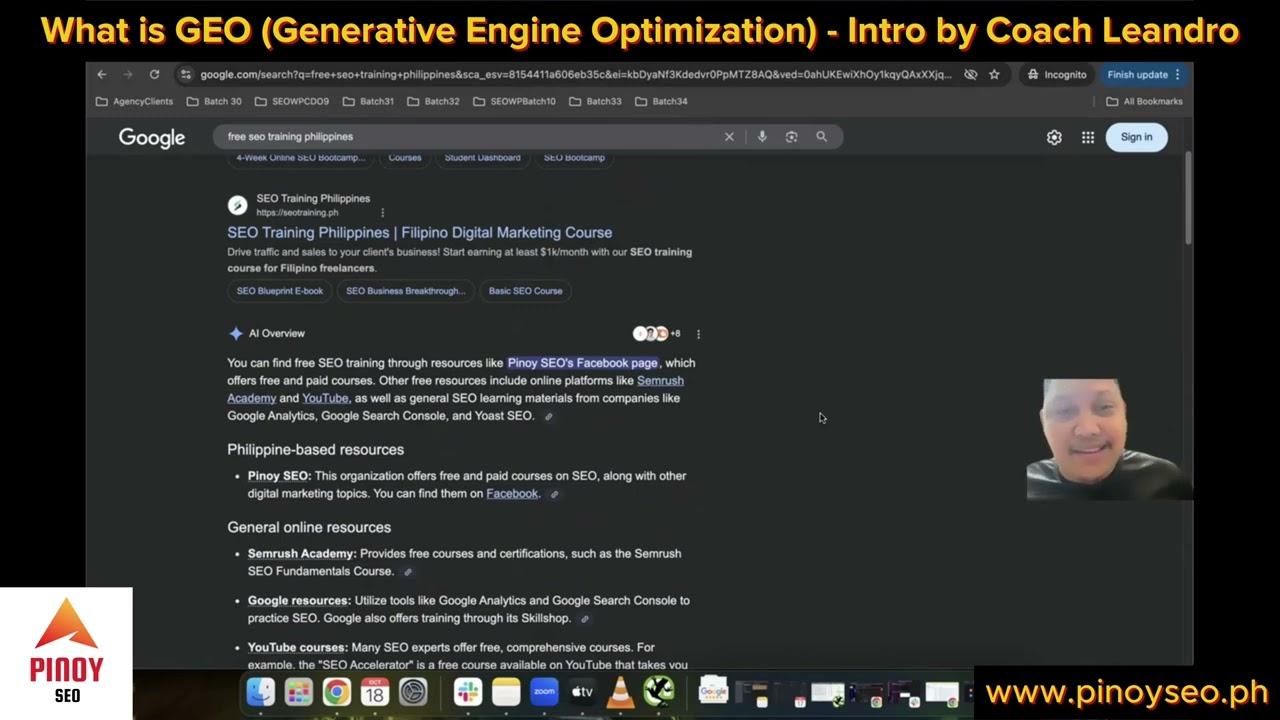Open the Batch33 bookmark folder
Viewport: 1280px width, 720px height.
coord(595,101)
